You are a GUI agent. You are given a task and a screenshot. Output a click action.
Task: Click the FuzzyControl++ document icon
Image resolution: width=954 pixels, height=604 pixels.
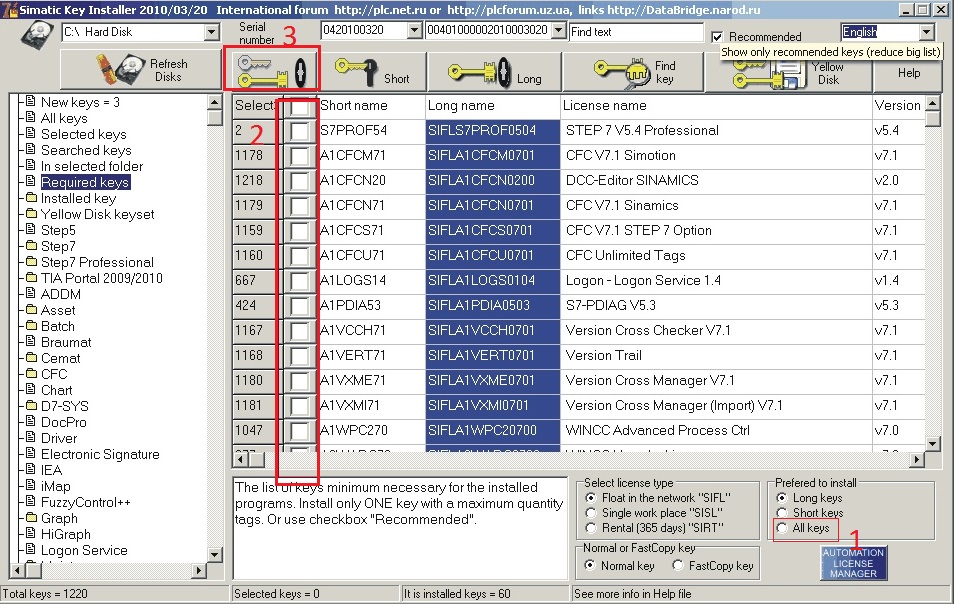[31, 501]
